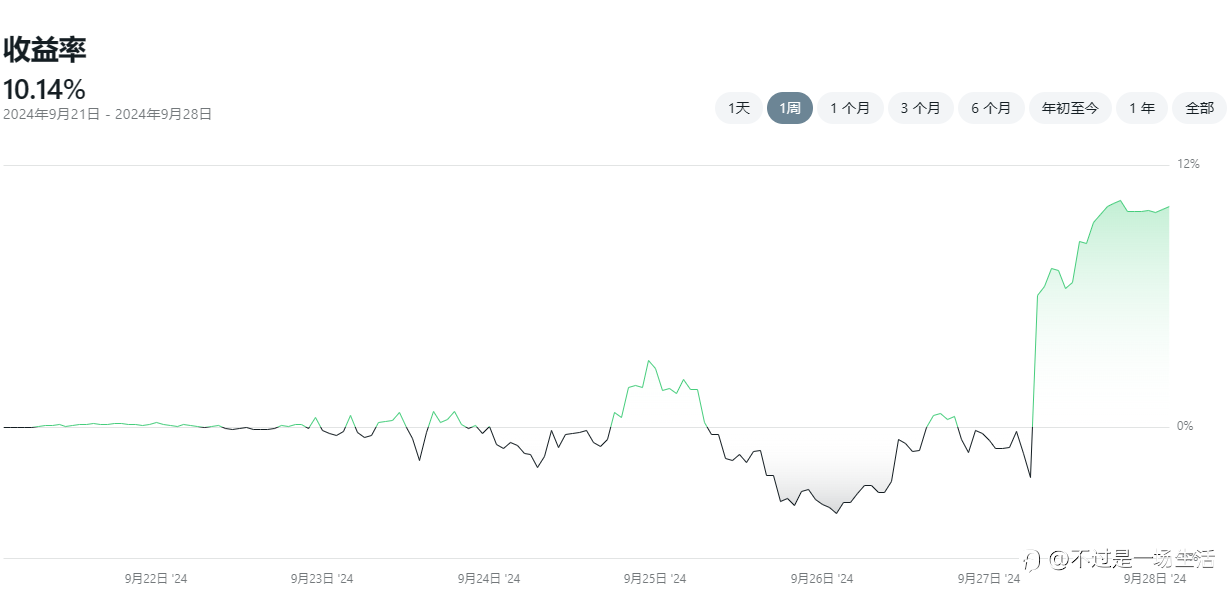Click the 9月22日 '24 axis label

156,578
